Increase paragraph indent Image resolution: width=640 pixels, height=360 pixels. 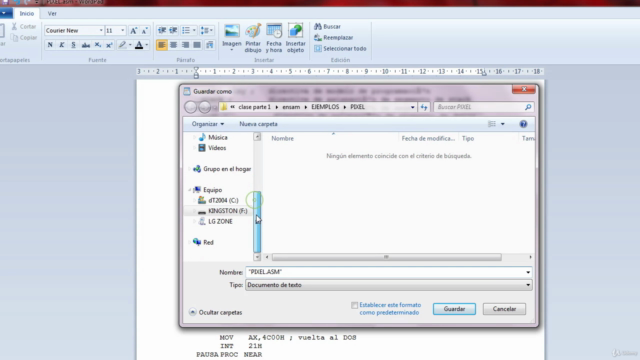click(x=173, y=31)
